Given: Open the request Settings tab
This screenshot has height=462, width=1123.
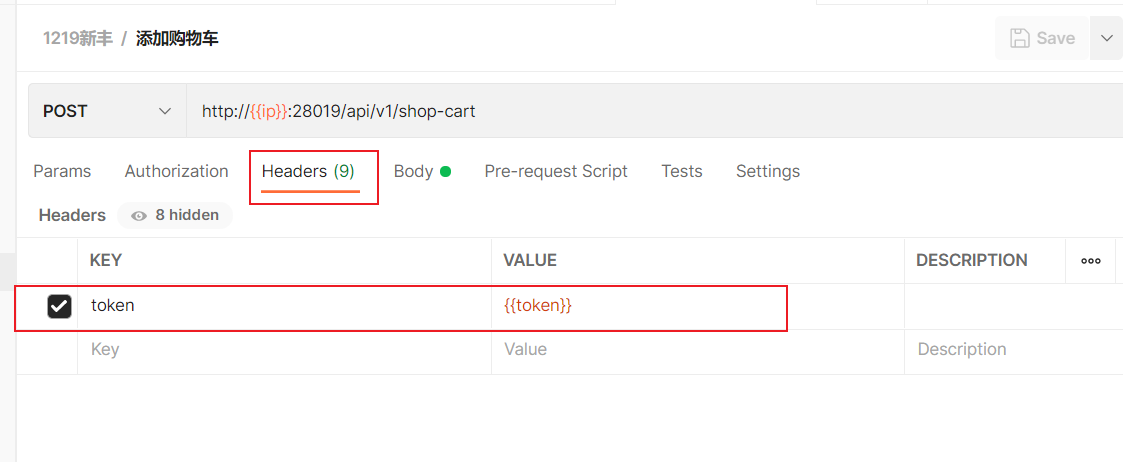Looking at the screenshot, I should click(x=768, y=171).
